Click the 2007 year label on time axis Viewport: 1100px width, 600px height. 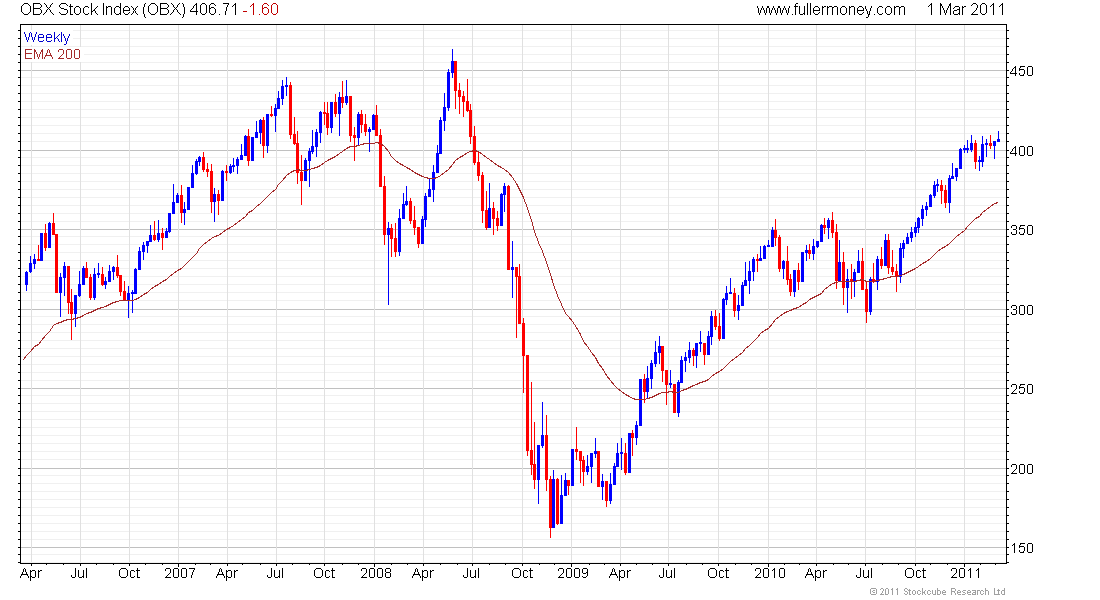180,573
